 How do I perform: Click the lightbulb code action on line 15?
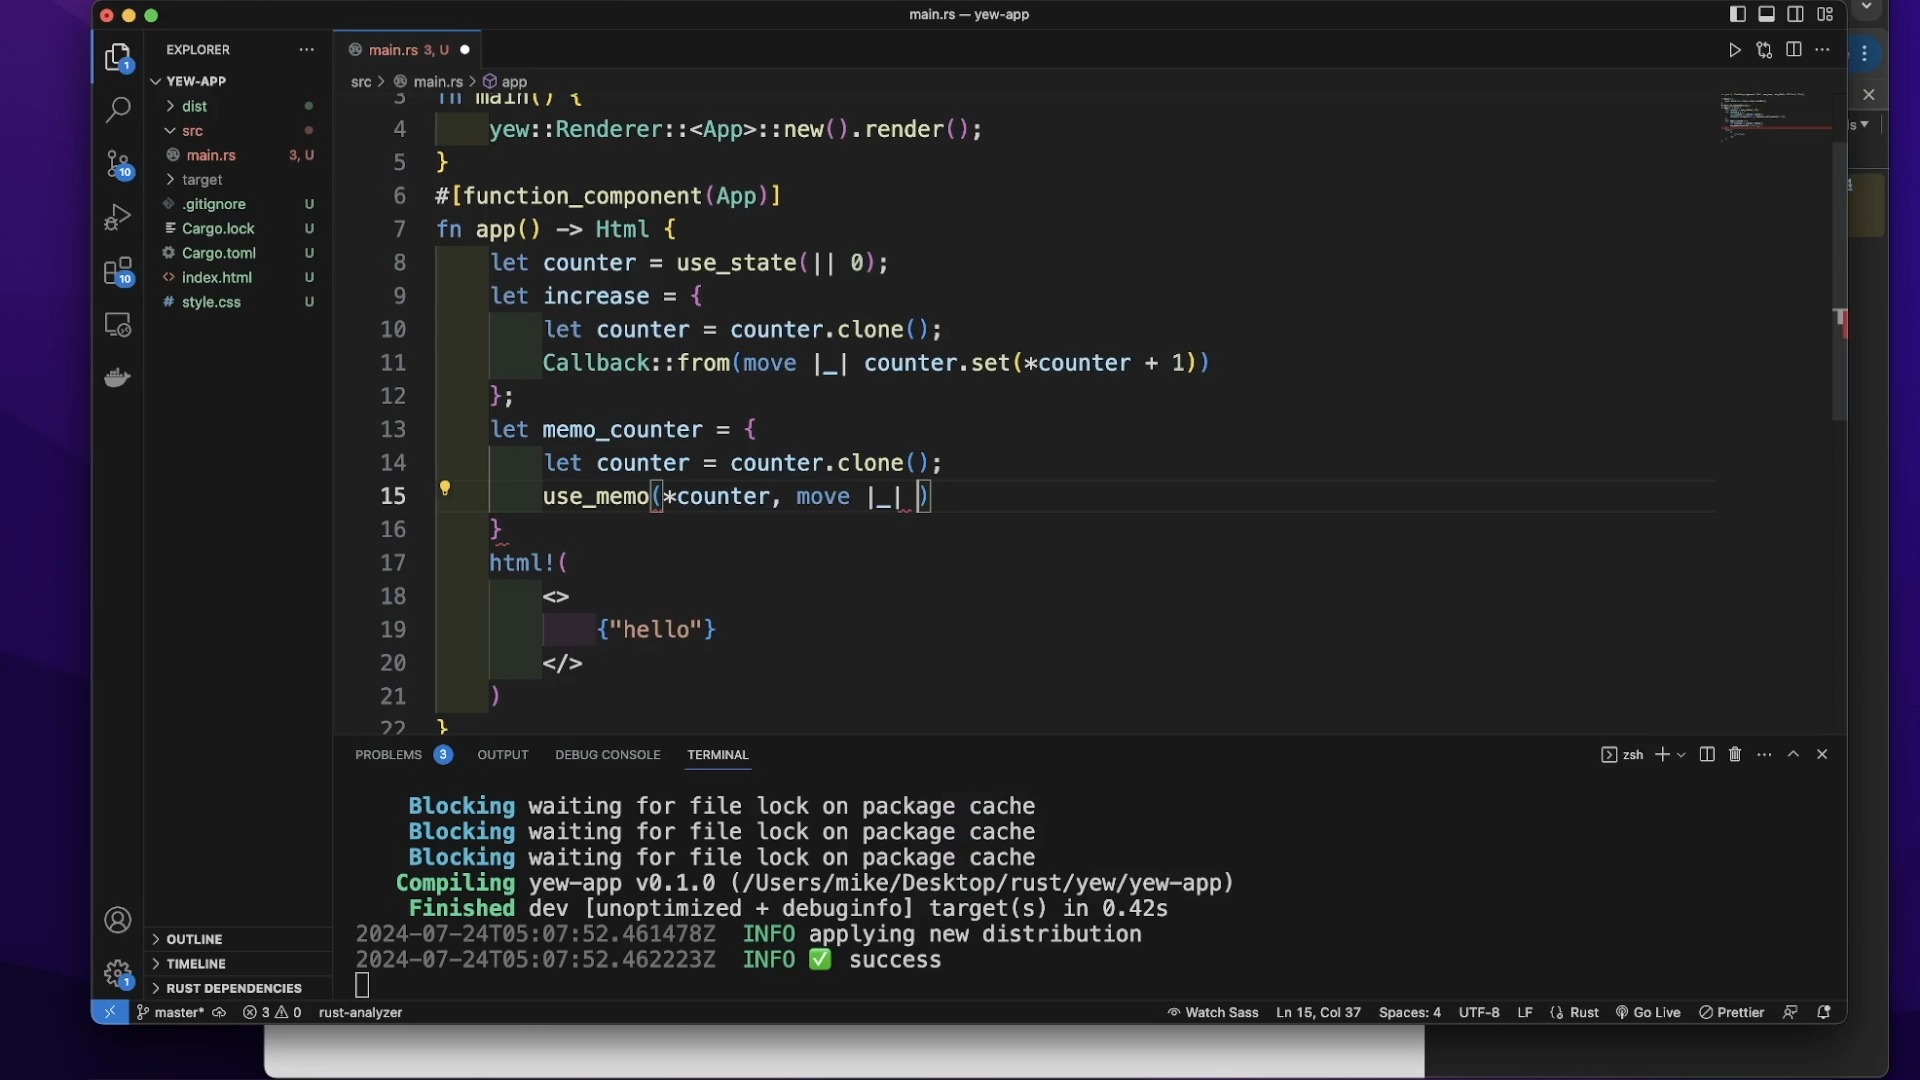coord(445,489)
